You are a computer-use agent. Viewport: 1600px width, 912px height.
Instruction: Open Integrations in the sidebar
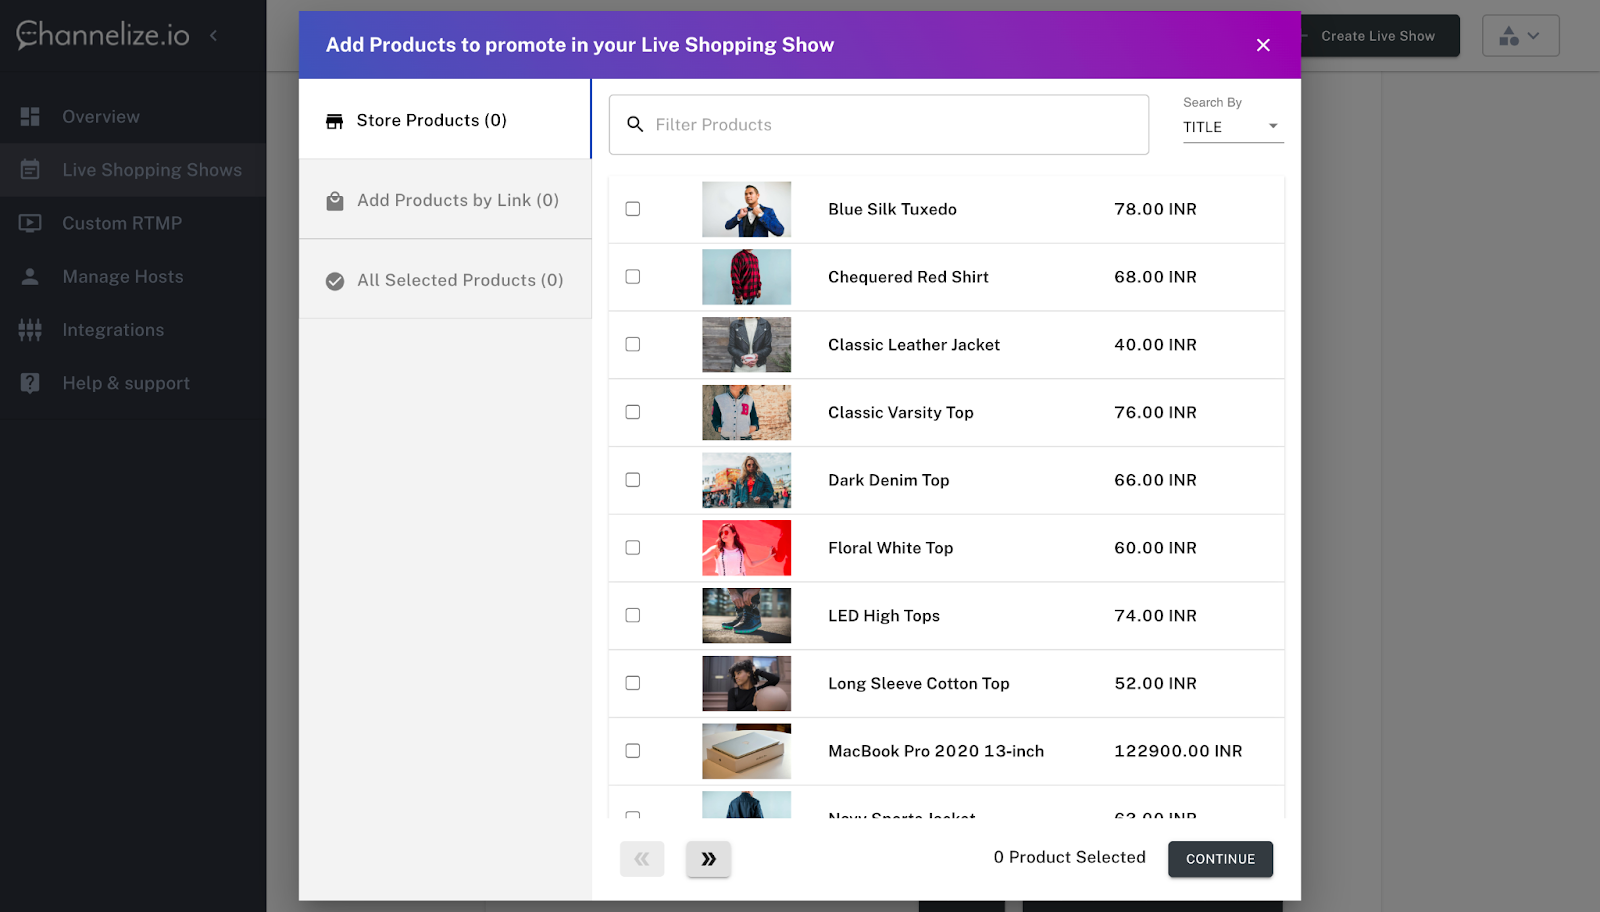point(133,330)
